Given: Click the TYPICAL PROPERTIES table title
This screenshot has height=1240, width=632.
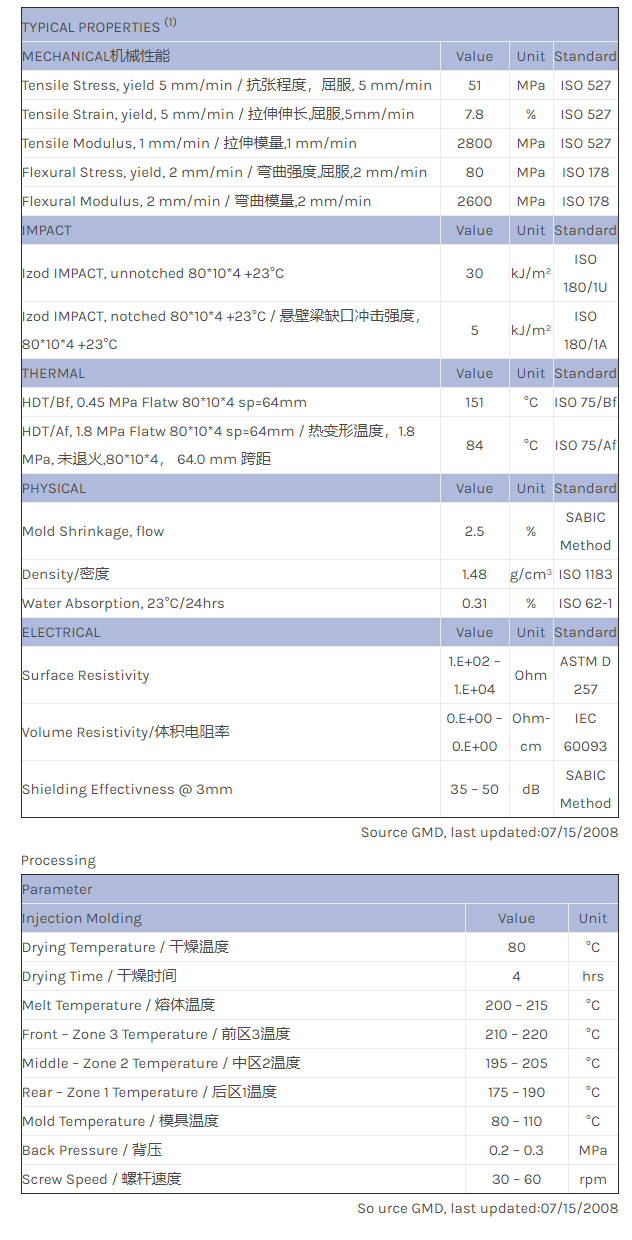Looking at the screenshot, I should click(x=90, y=27).
